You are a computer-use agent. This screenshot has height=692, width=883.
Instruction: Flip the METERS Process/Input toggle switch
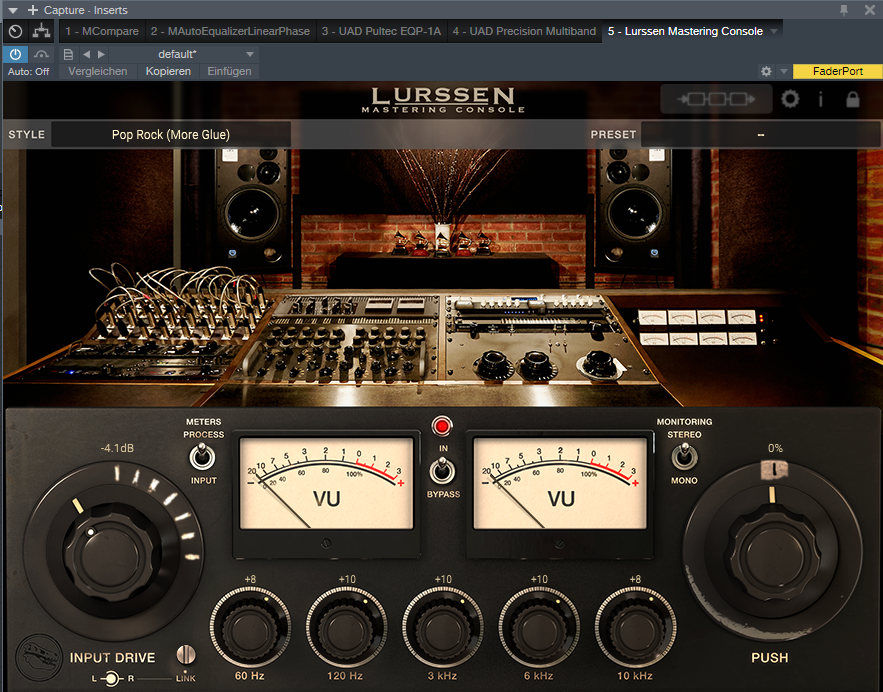tap(202, 456)
